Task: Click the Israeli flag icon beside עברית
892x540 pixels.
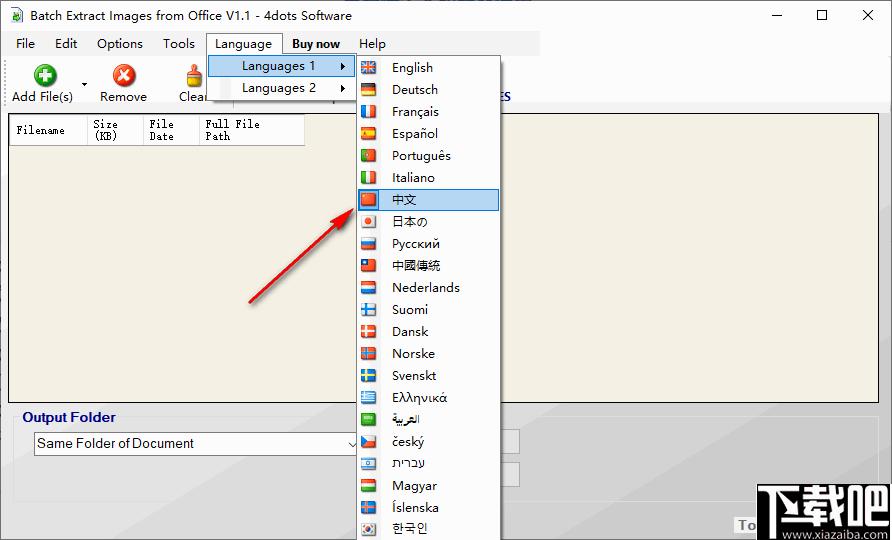Action: coord(369,464)
